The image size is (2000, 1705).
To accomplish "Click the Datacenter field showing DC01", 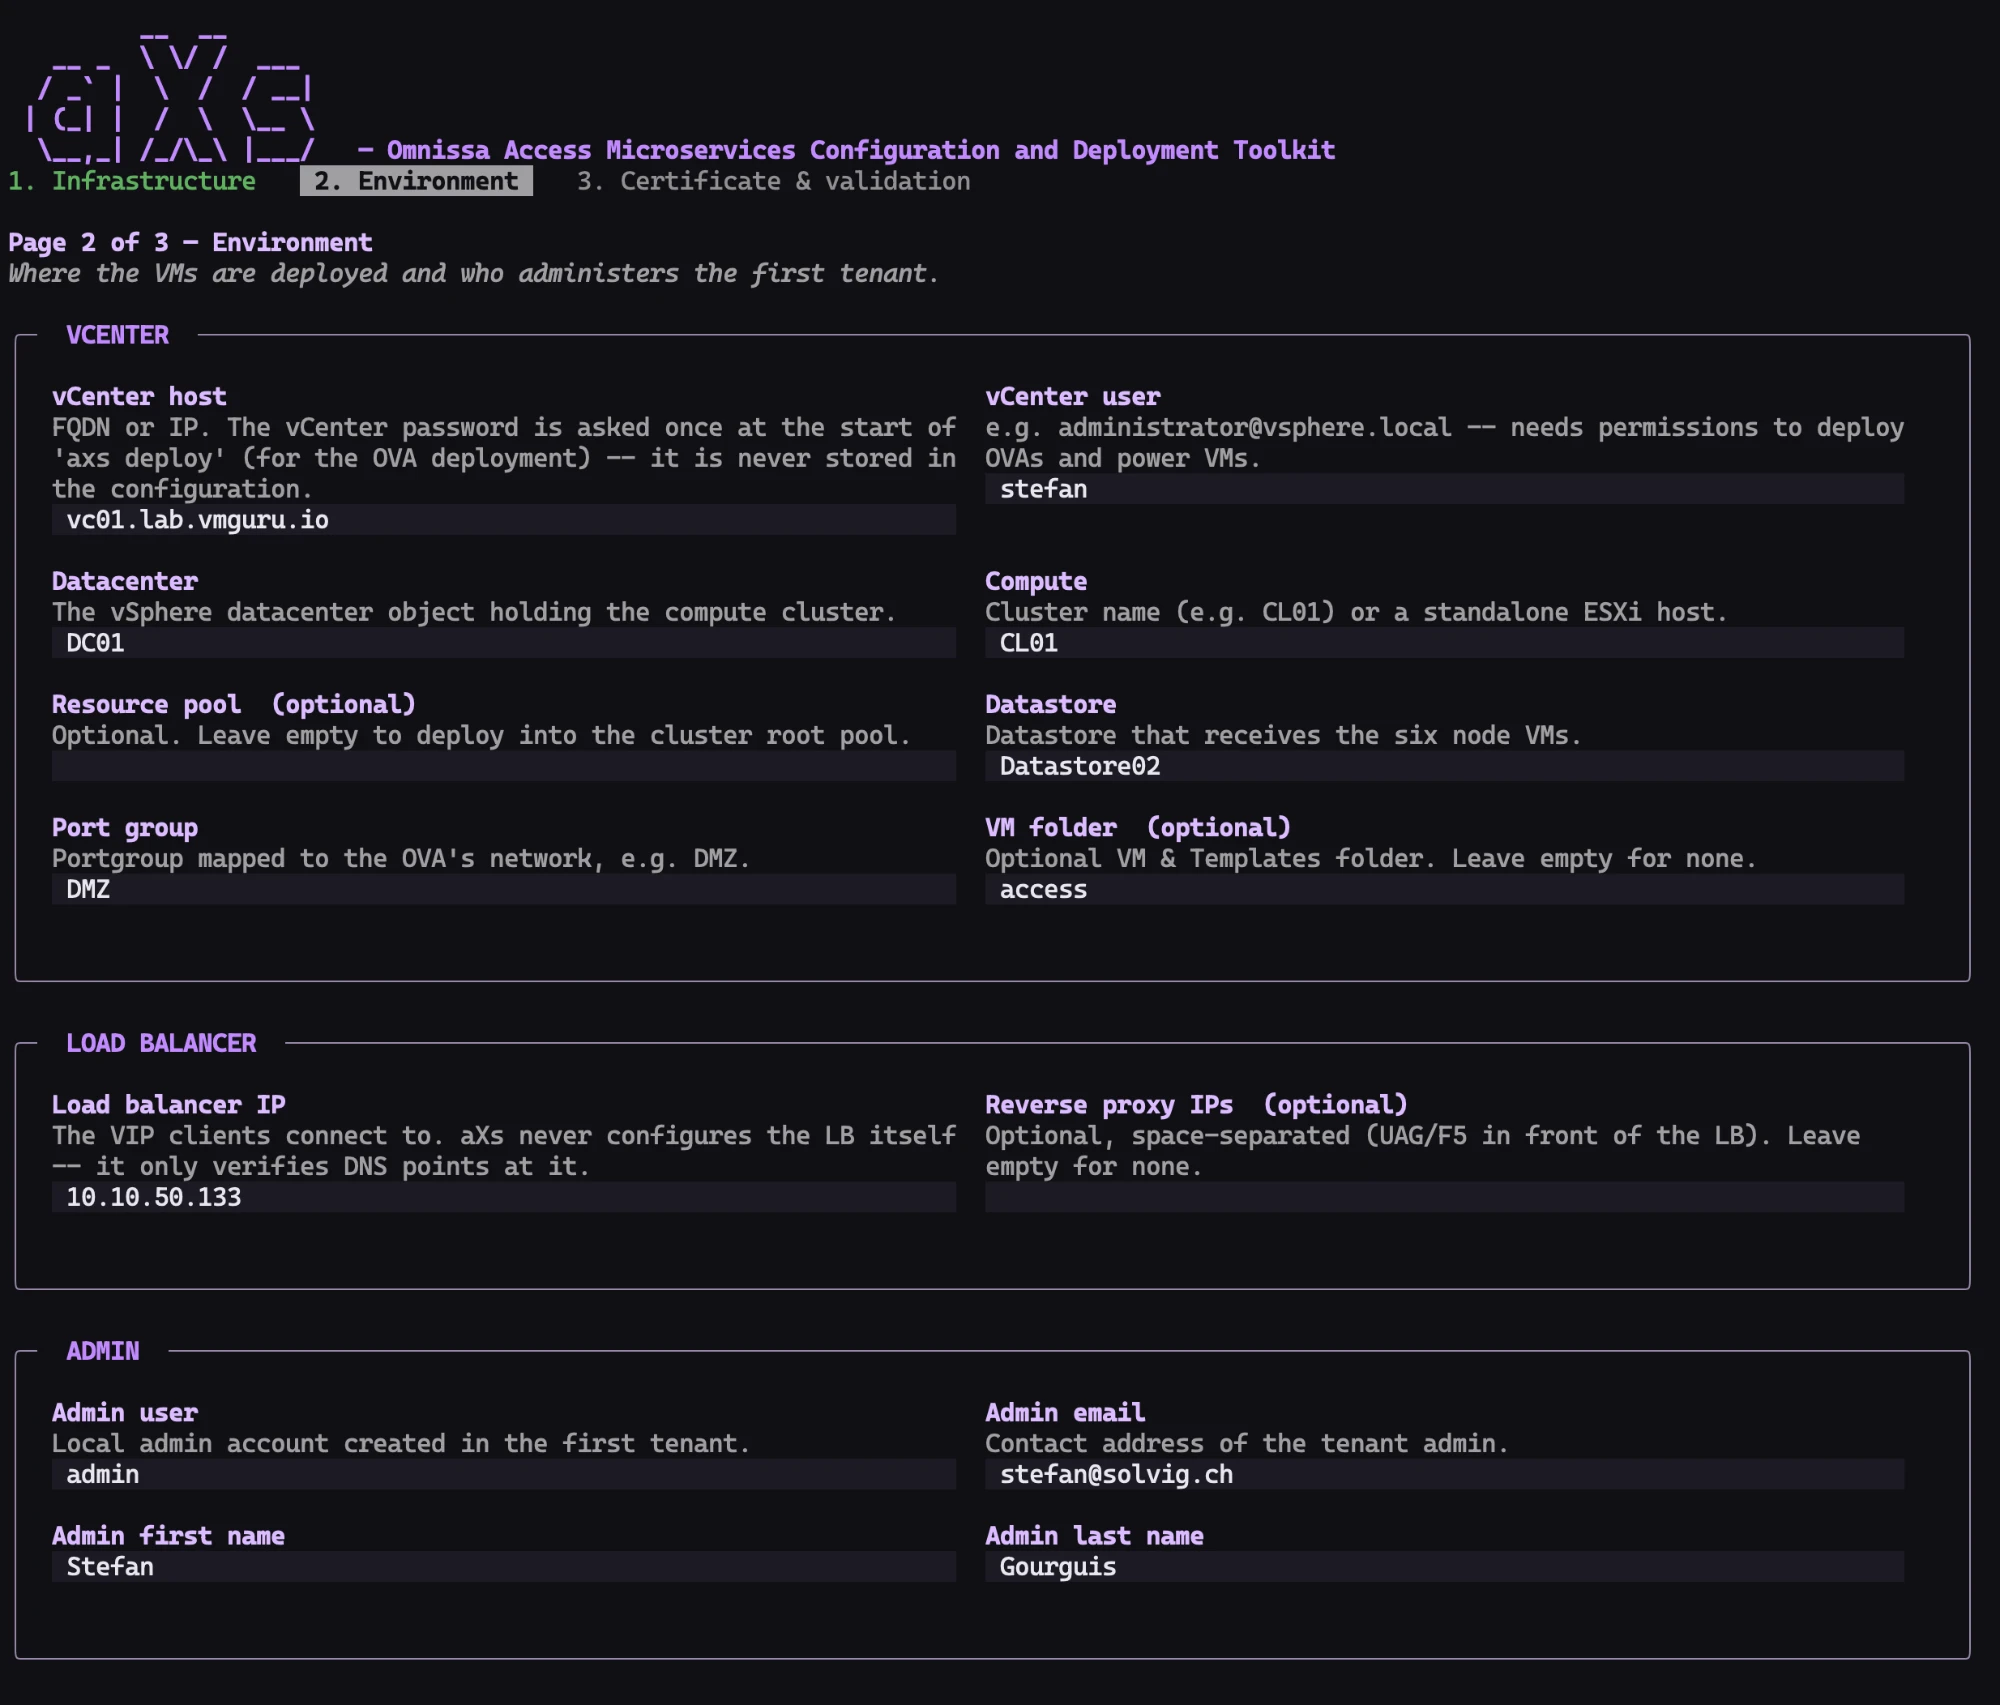I will point(504,643).
